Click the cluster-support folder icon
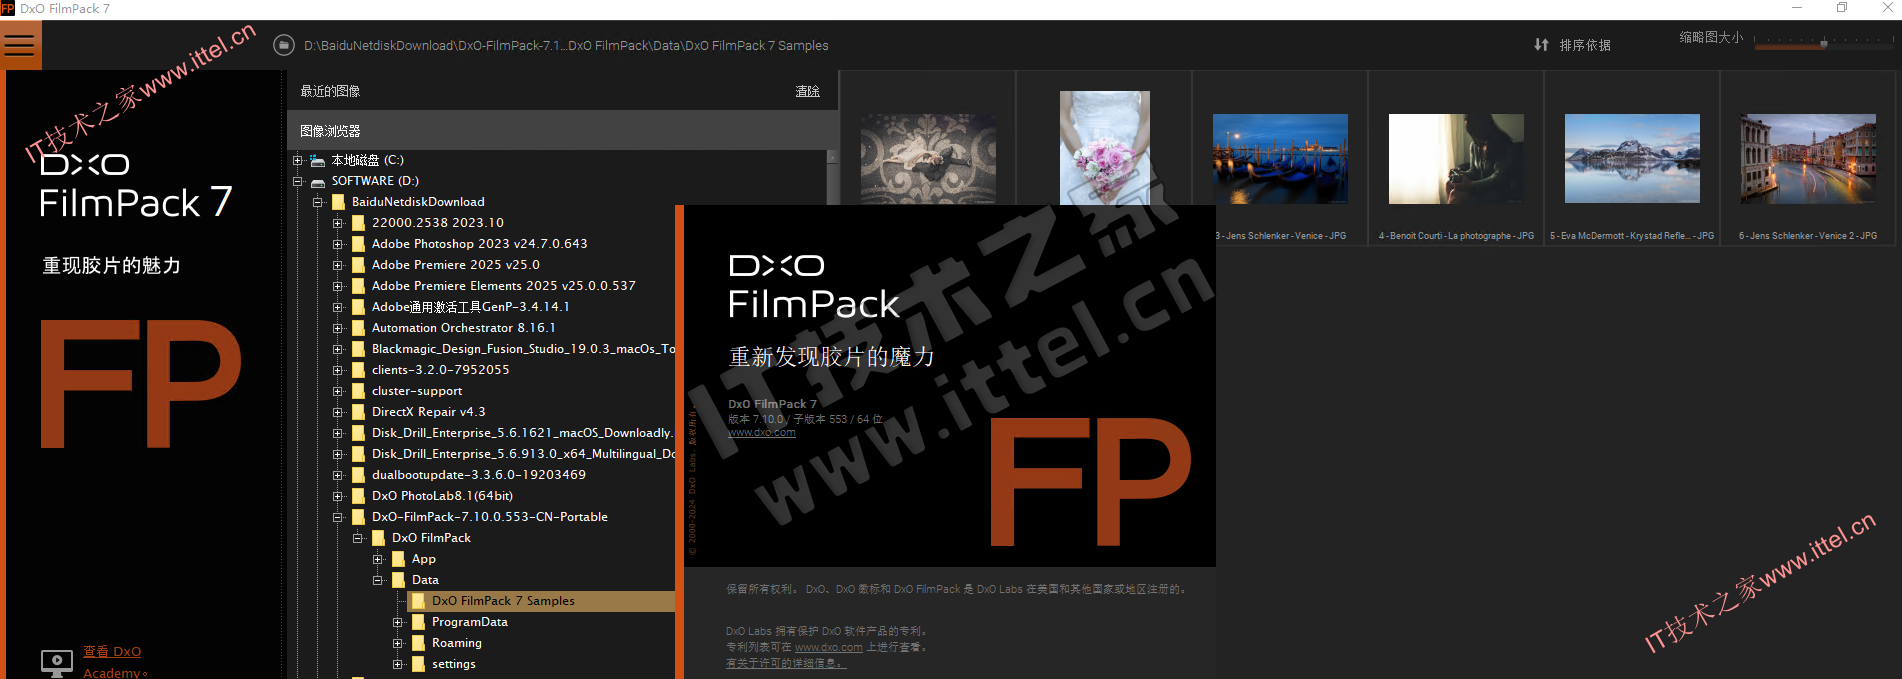Image resolution: width=1902 pixels, height=679 pixels. (359, 391)
